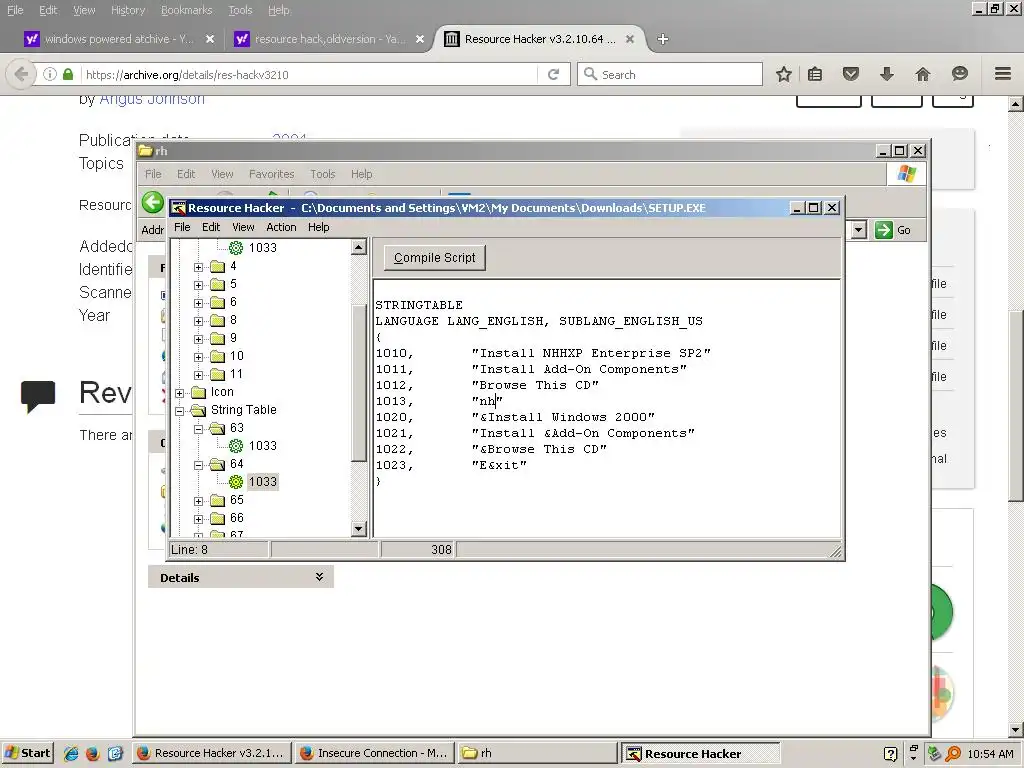Click the chat smiley toolbar icon
The width and height of the screenshot is (1024, 768).
959,74
